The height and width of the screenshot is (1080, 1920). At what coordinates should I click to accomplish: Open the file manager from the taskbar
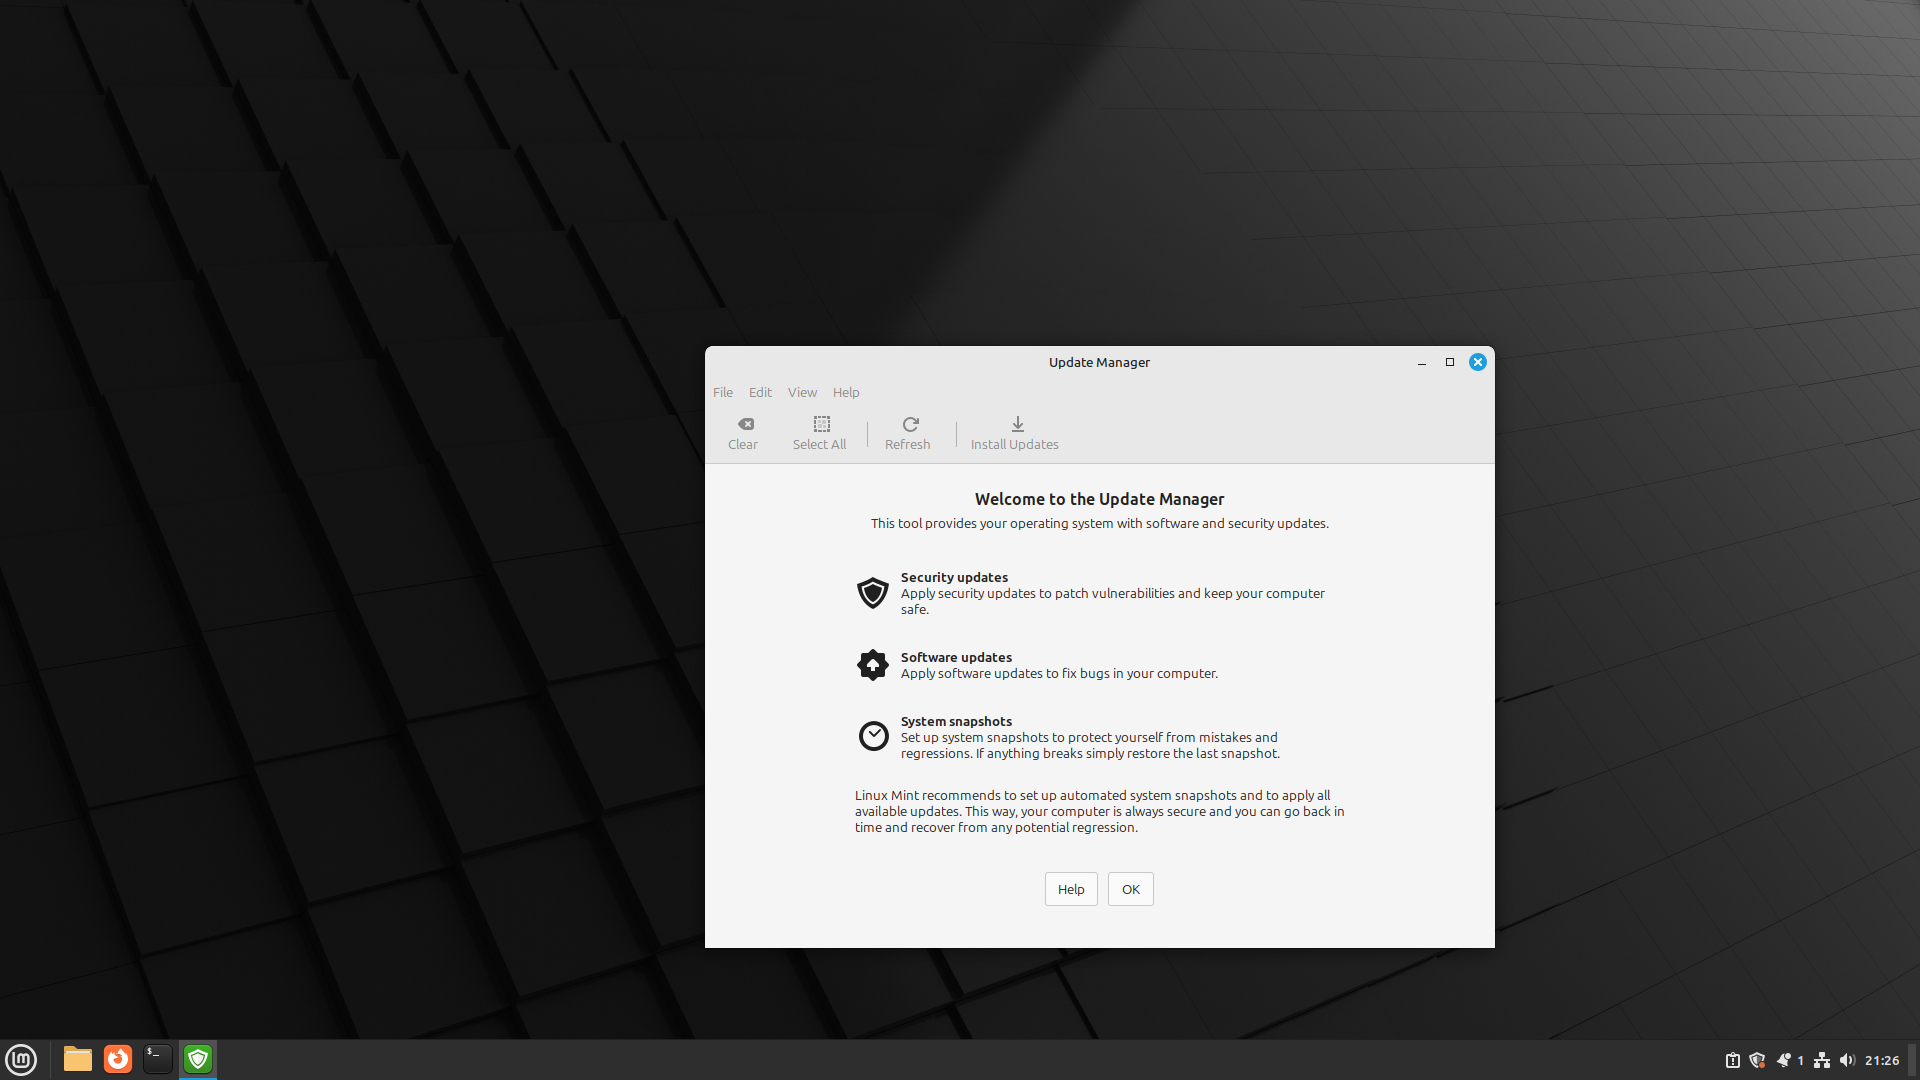click(x=77, y=1059)
